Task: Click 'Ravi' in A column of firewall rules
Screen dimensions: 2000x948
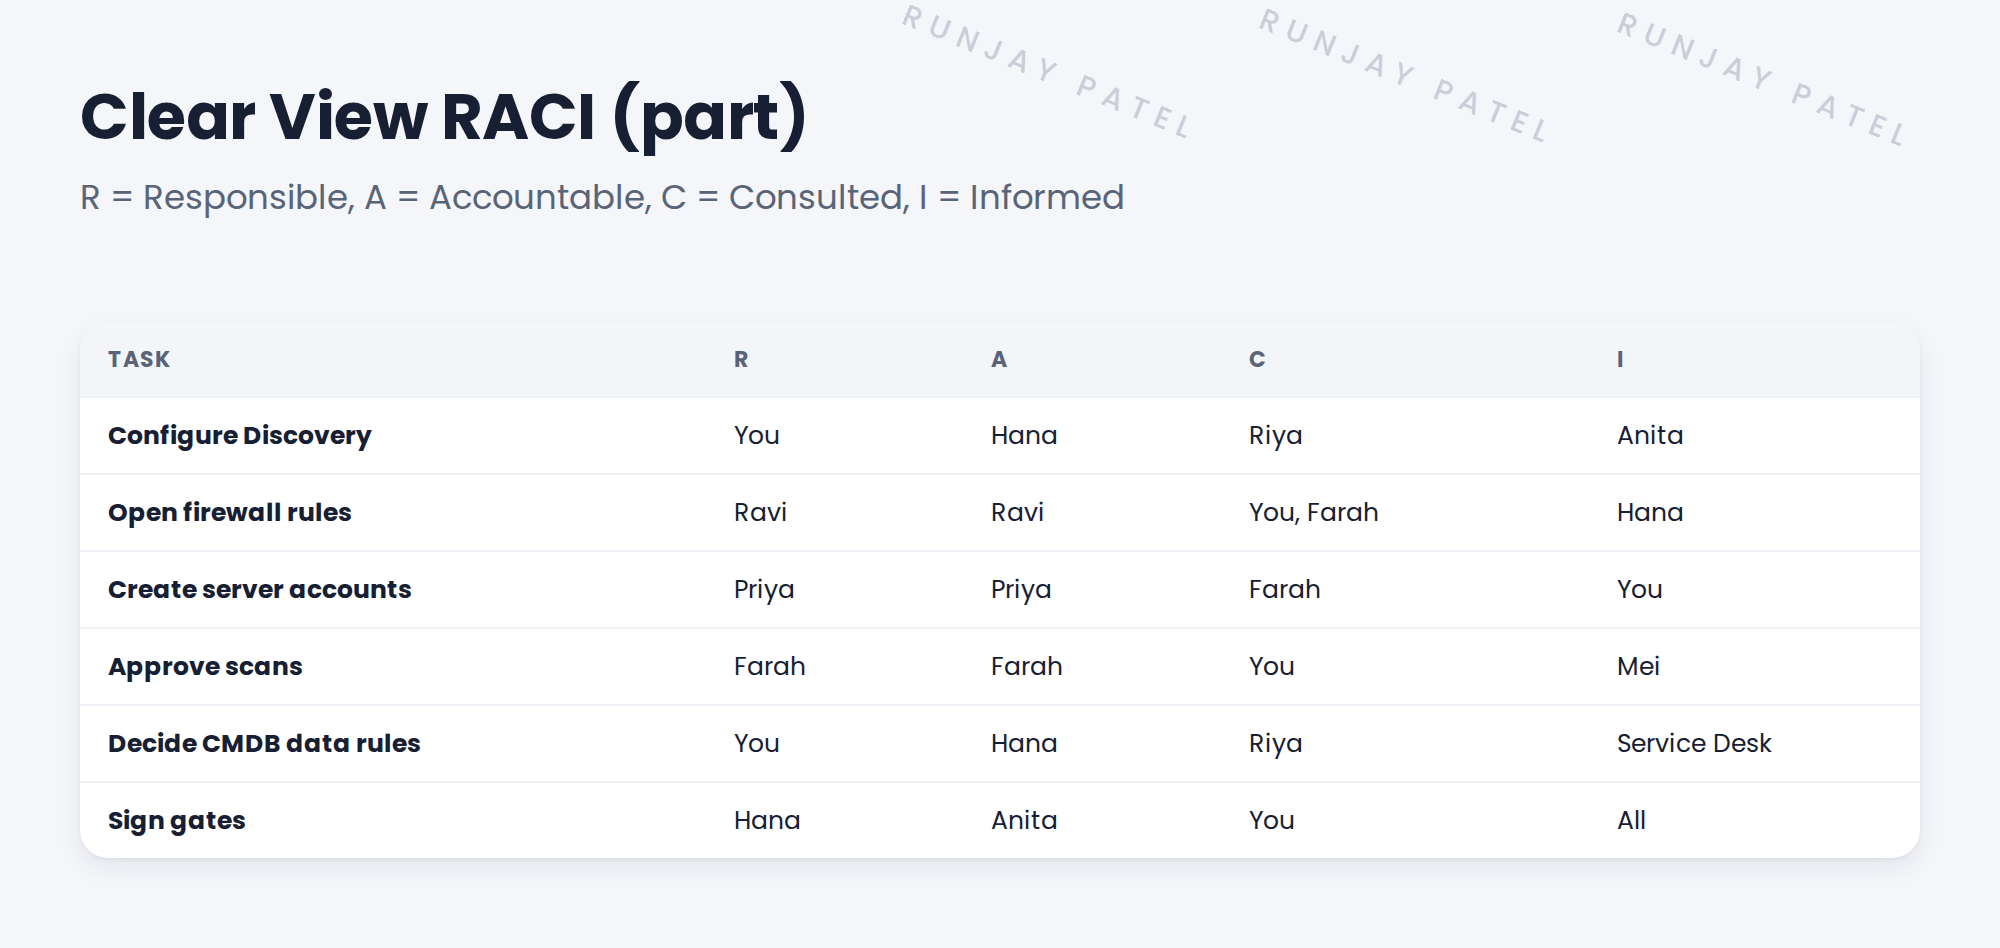Action: point(1017,512)
